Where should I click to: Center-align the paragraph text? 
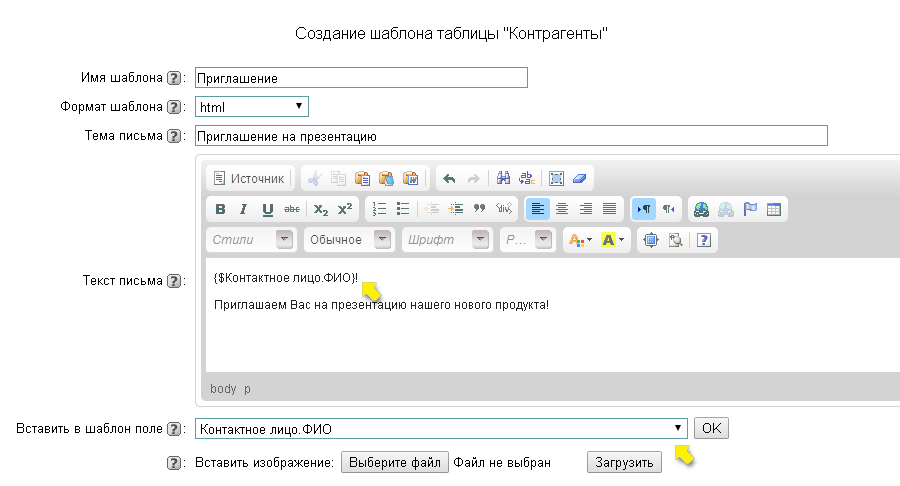562,210
